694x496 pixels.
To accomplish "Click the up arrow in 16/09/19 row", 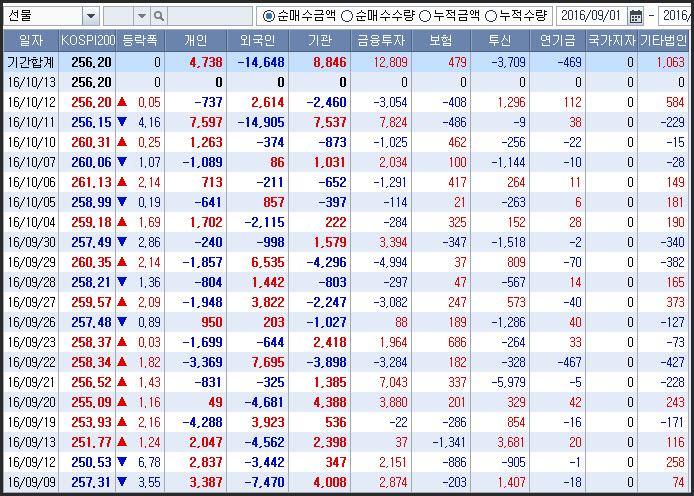I will (122, 422).
